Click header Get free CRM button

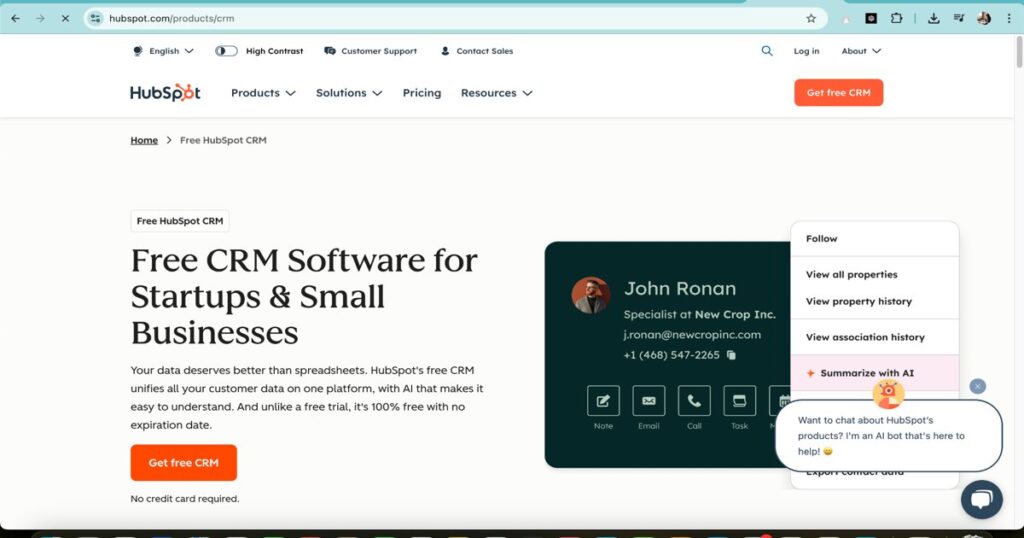pyautogui.click(x=839, y=93)
